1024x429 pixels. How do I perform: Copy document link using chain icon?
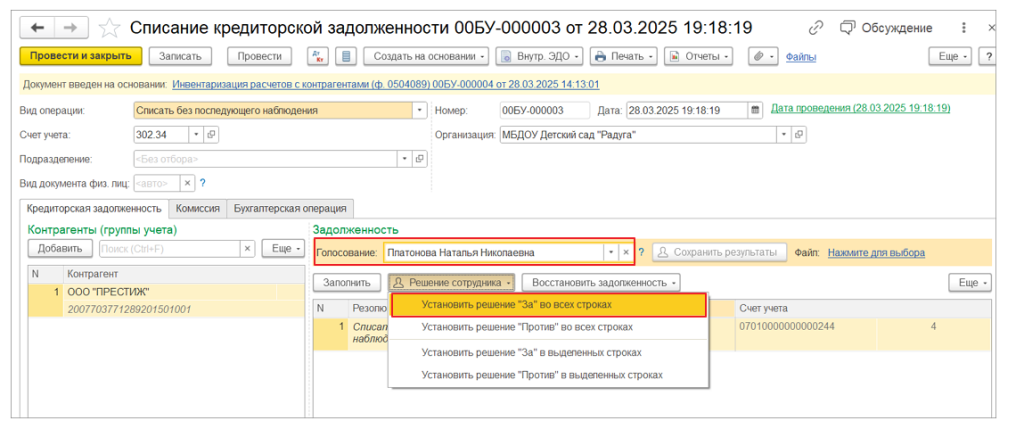click(x=816, y=28)
